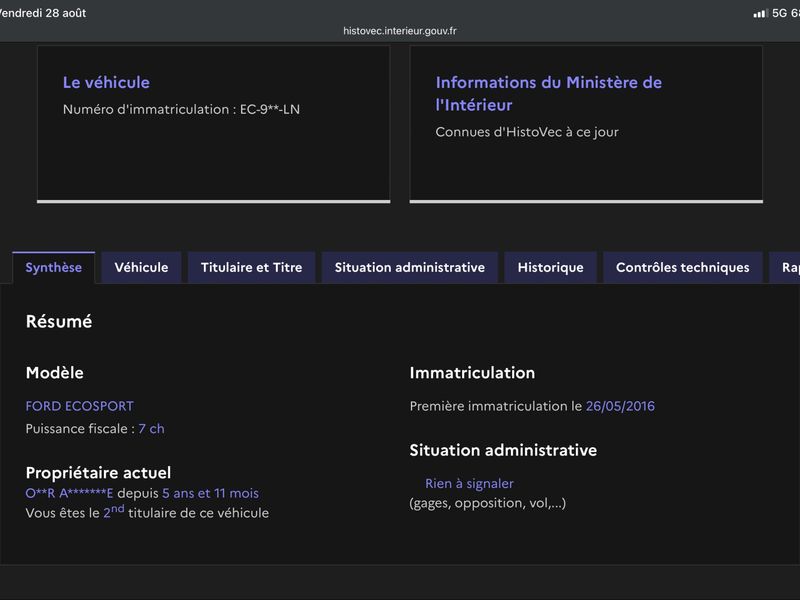
Task: Click the first registration date 26/05/2016
Action: click(620, 406)
